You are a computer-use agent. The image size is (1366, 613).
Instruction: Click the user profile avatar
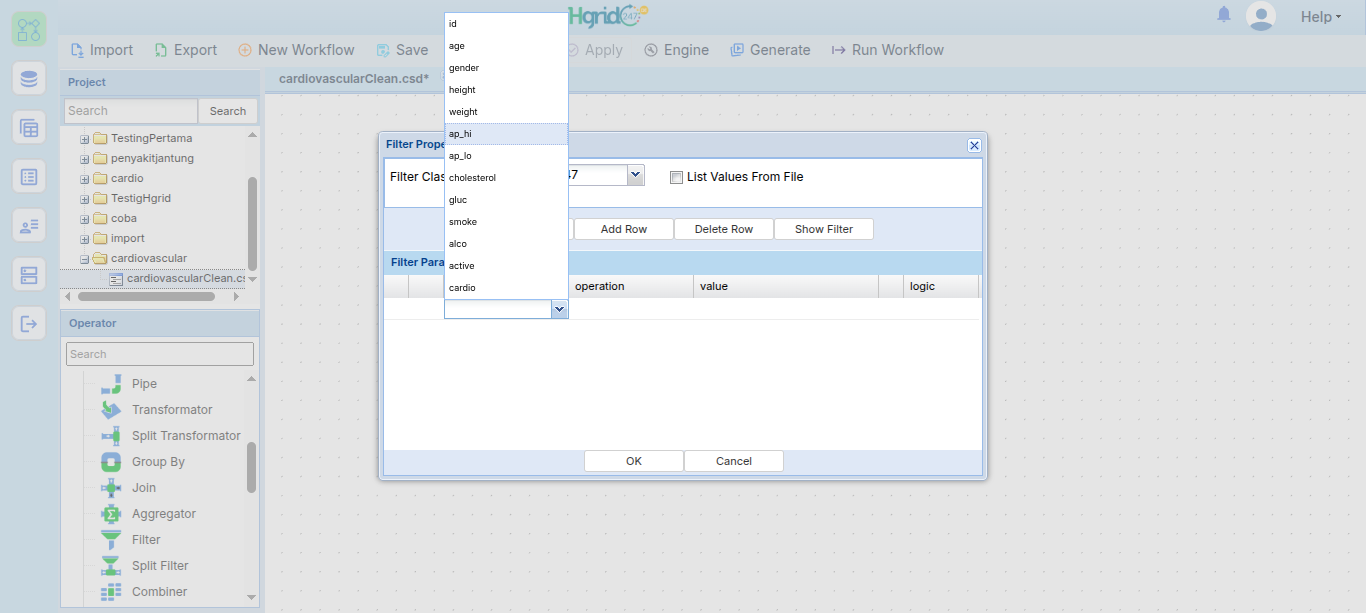point(1261,16)
